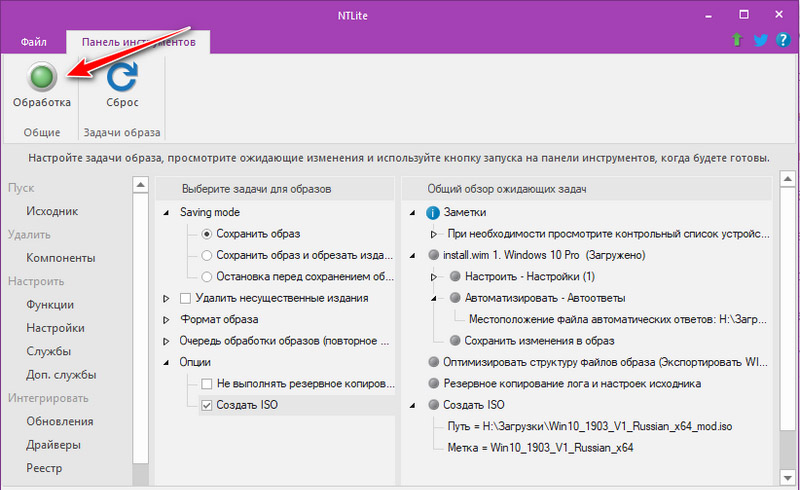This screenshot has height=490, width=800.
Task: Collapse the Создать ISO overview node
Action: click(x=413, y=406)
